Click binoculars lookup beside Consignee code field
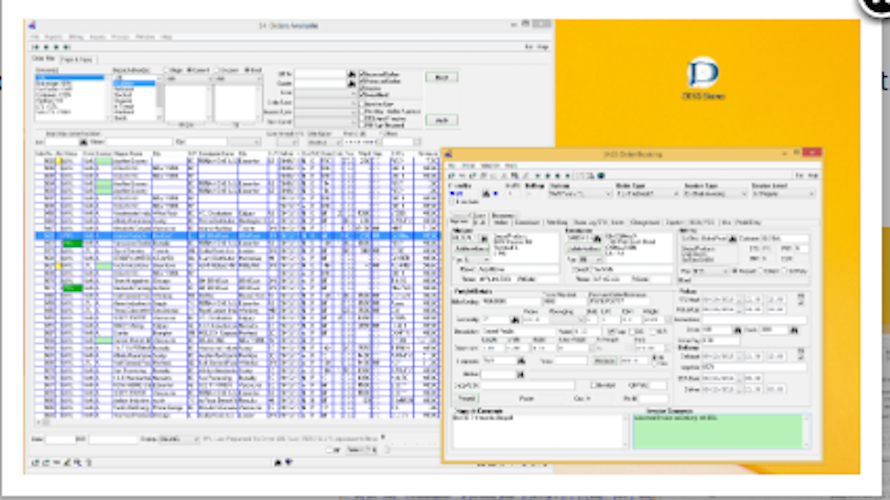Image resolution: width=890 pixels, height=500 pixels. [x=597, y=239]
